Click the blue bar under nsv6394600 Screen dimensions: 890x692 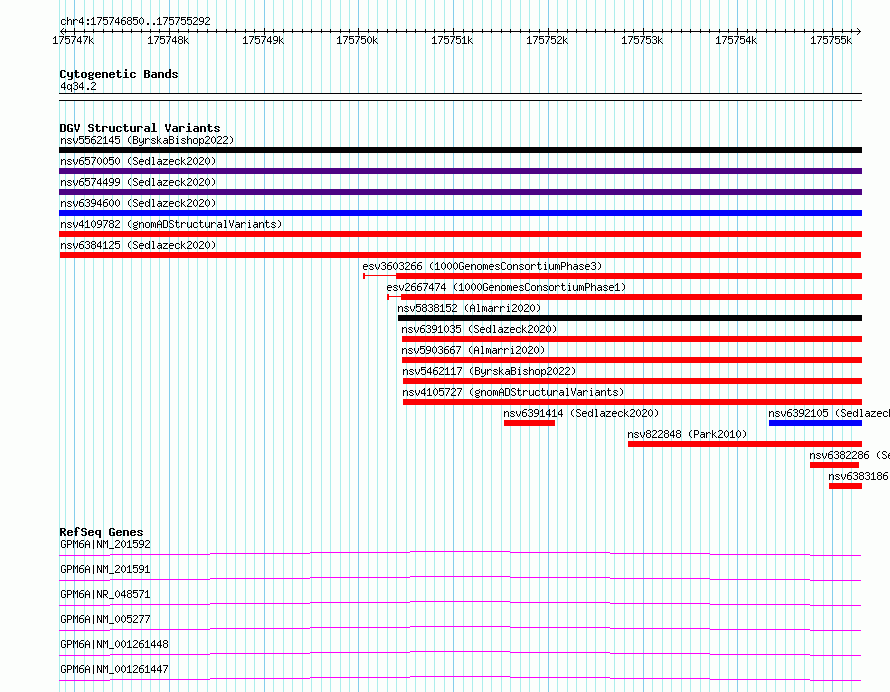[460, 213]
